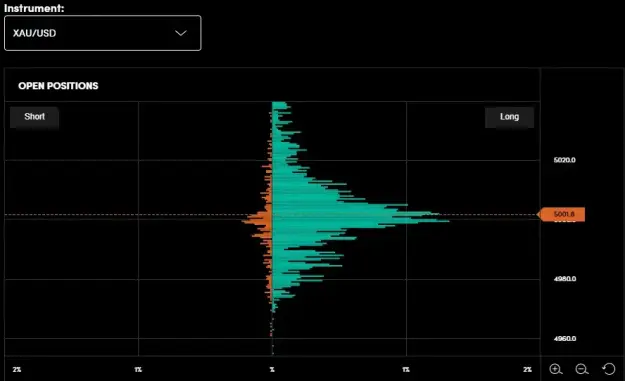Zoom out of the open positions chart
Viewport: 625px width, 381px height.
point(582,369)
